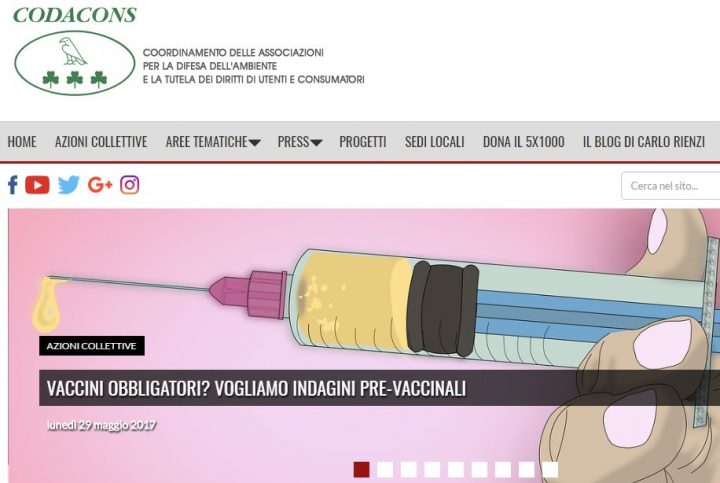
Task: Click the CODACONS green title text
Action: click(75, 15)
